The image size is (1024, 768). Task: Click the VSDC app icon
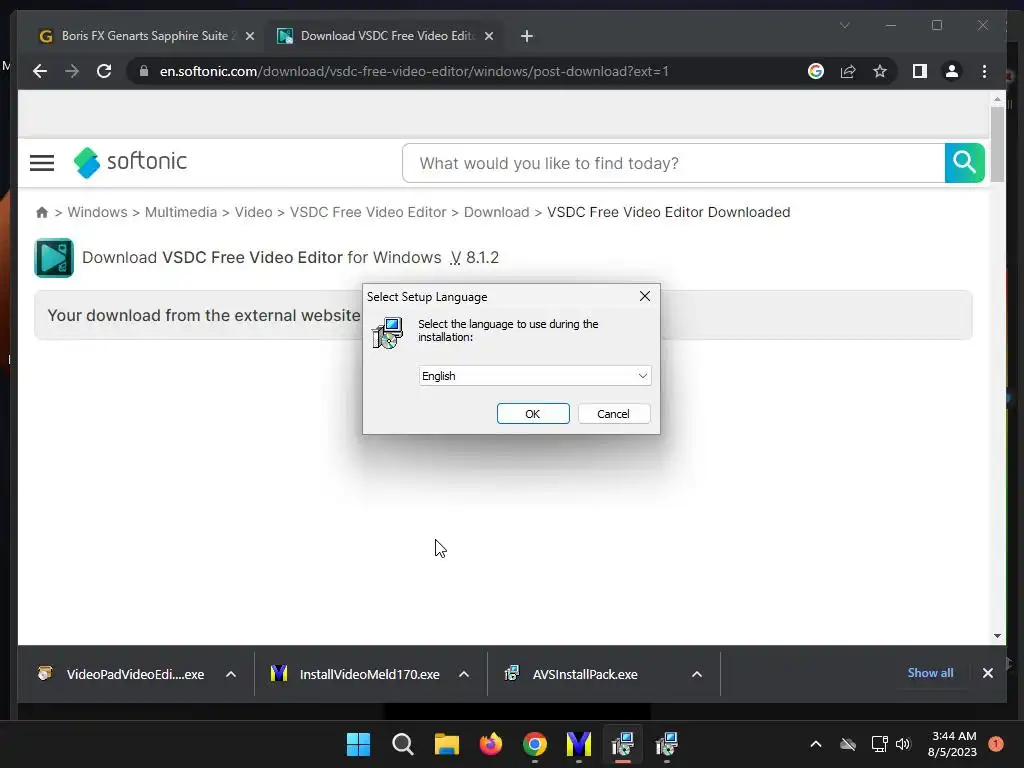54,258
